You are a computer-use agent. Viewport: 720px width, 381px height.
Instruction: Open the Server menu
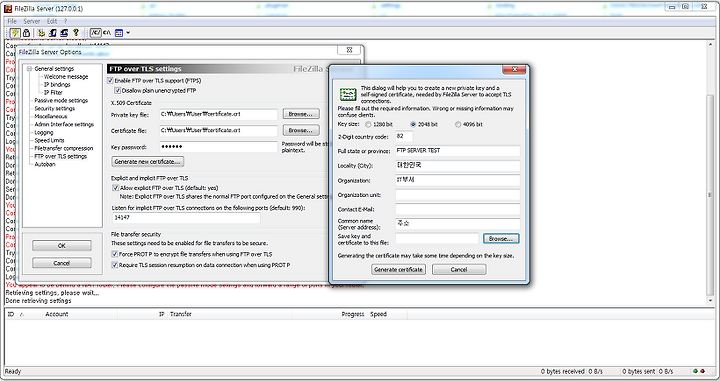(x=32, y=21)
